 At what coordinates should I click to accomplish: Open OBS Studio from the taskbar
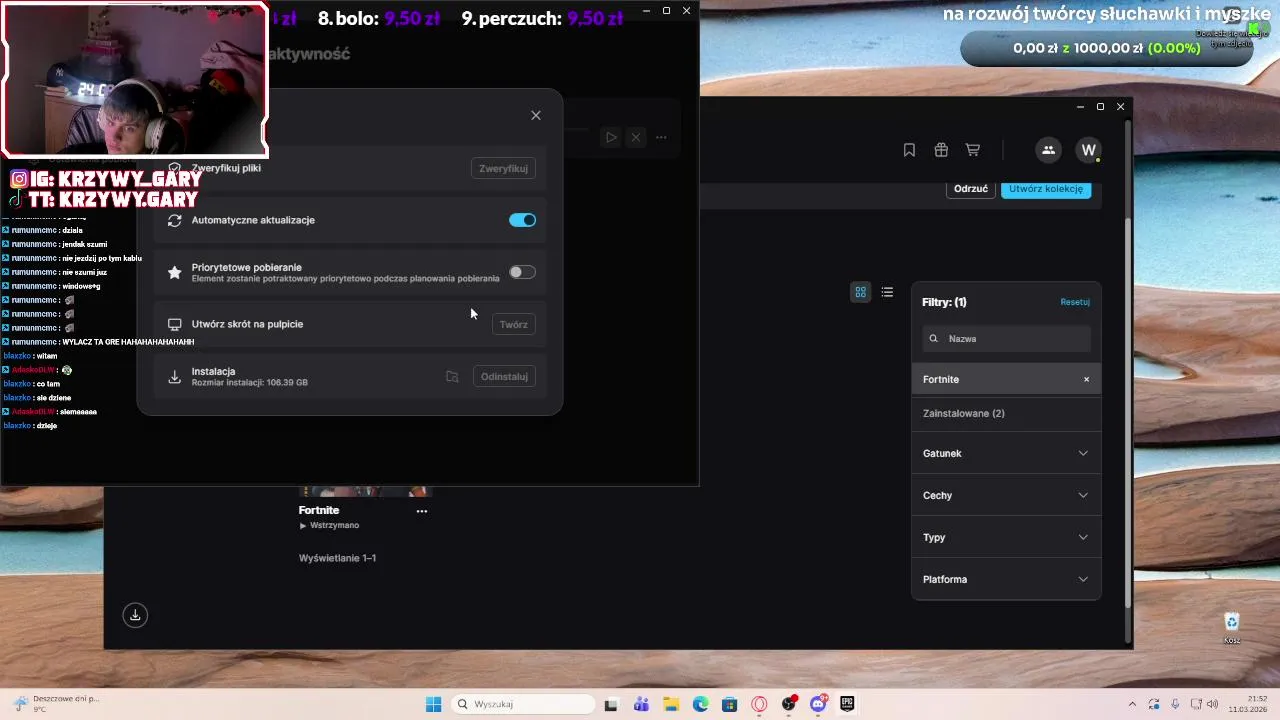click(x=789, y=704)
